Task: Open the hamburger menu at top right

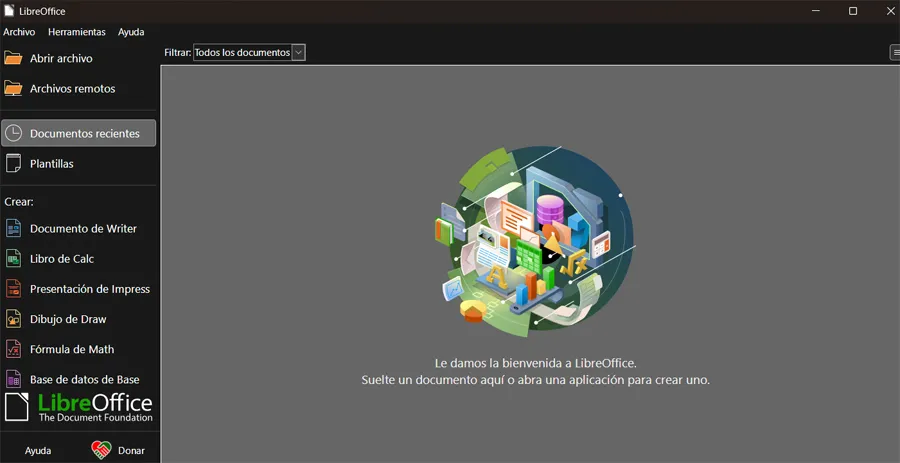Action: tap(895, 52)
